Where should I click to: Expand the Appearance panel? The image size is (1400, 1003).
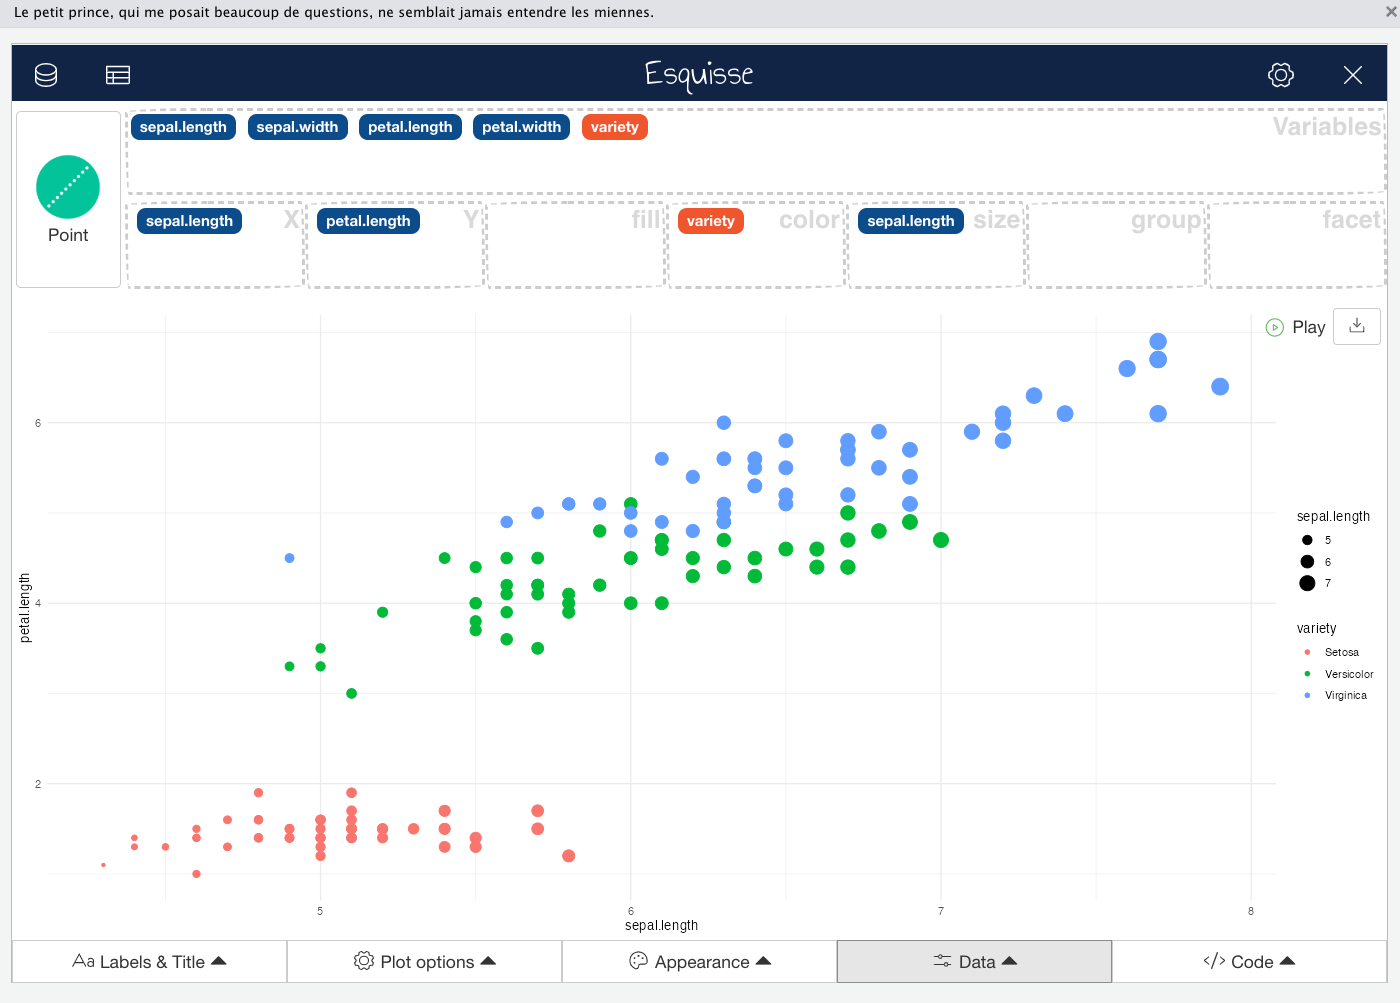(x=700, y=962)
